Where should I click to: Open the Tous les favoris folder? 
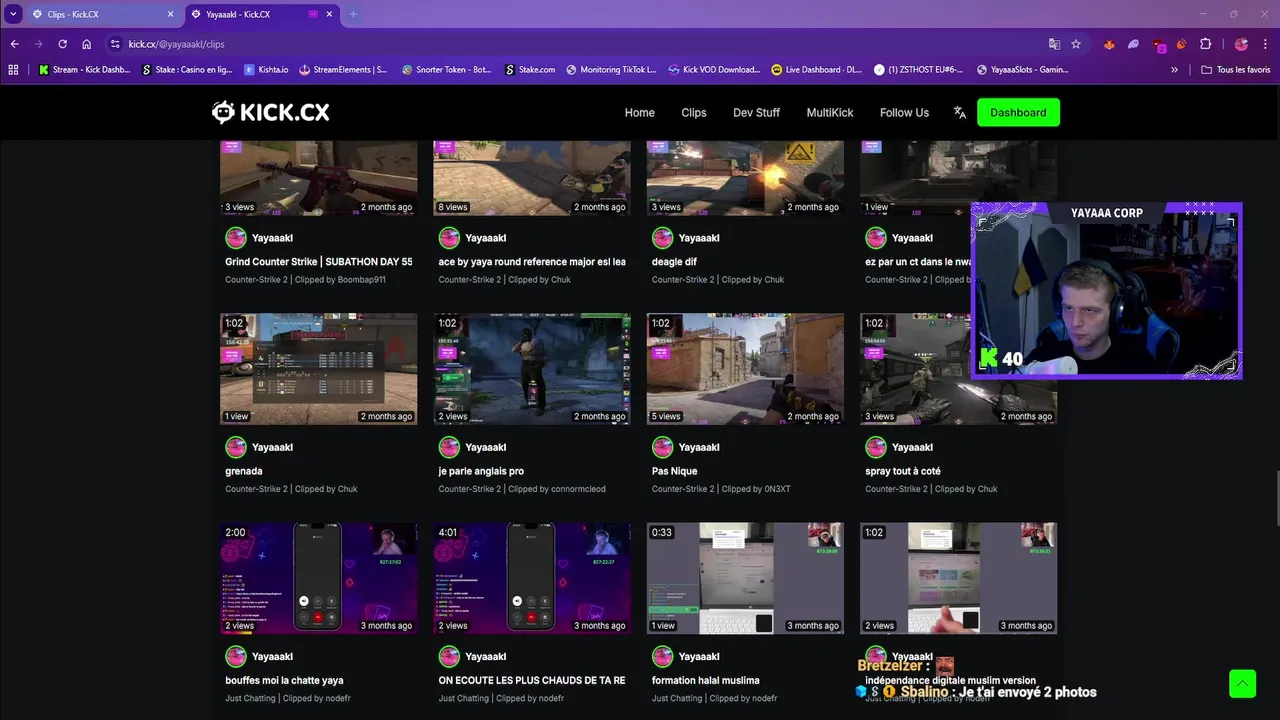click(x=1236, y=70)
